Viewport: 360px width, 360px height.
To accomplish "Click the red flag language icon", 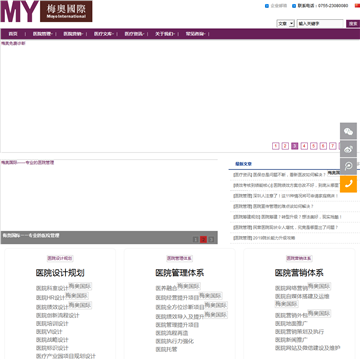I will pyautogui.click(x=357, y=5).
